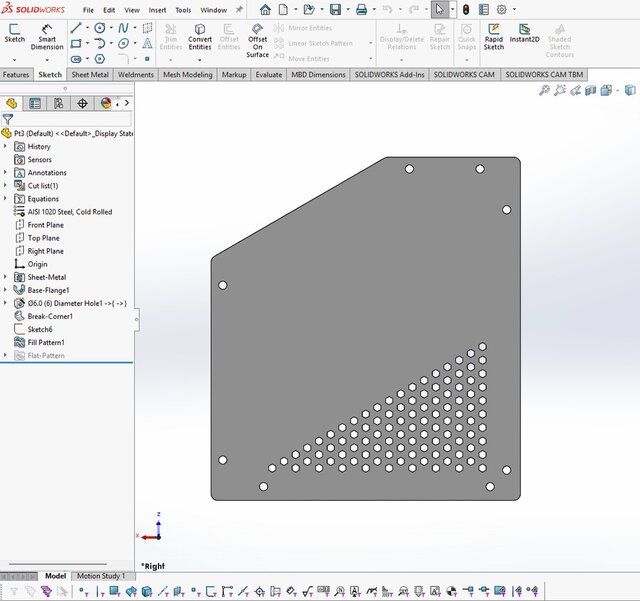Expand the Cut list(1) node
640x601 pixels.
tap(5, 185)
